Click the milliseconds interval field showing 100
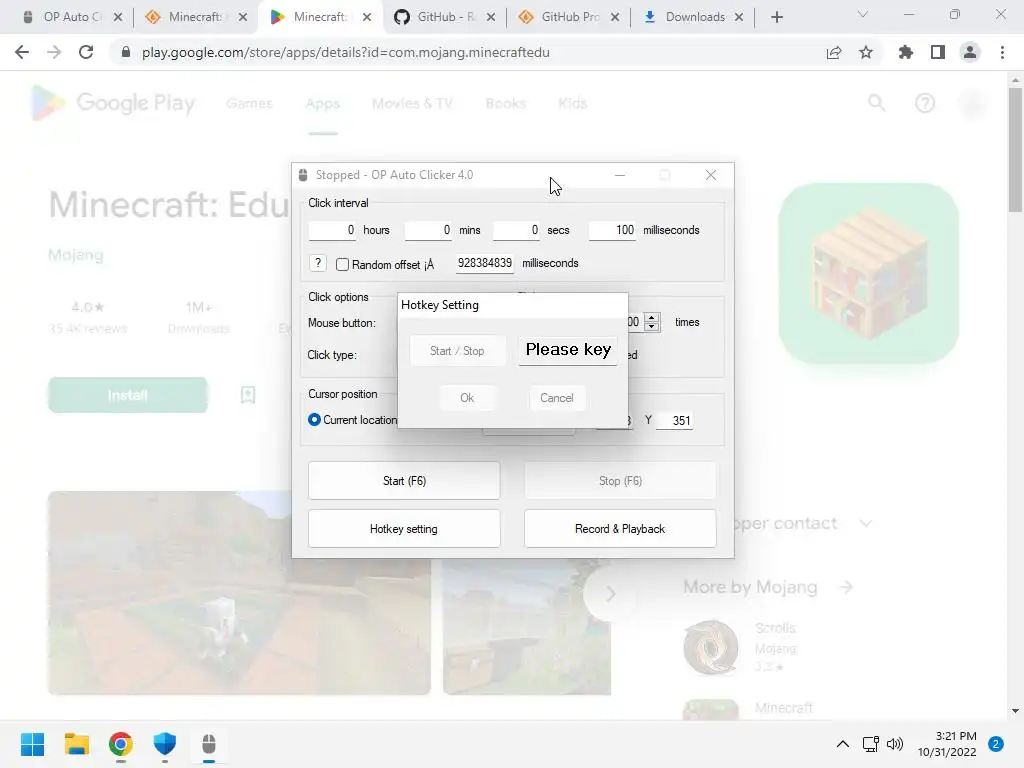 point(613,230)
